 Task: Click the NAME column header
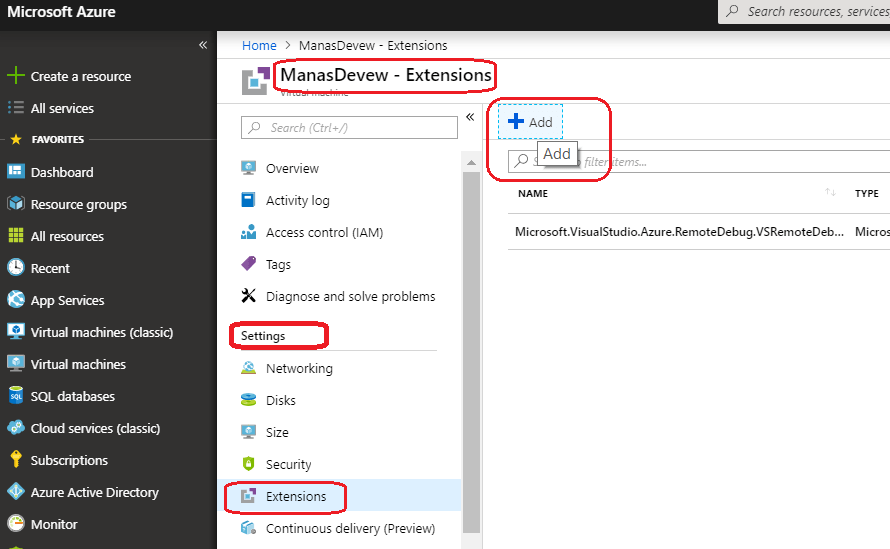click(x=532, y=193)
